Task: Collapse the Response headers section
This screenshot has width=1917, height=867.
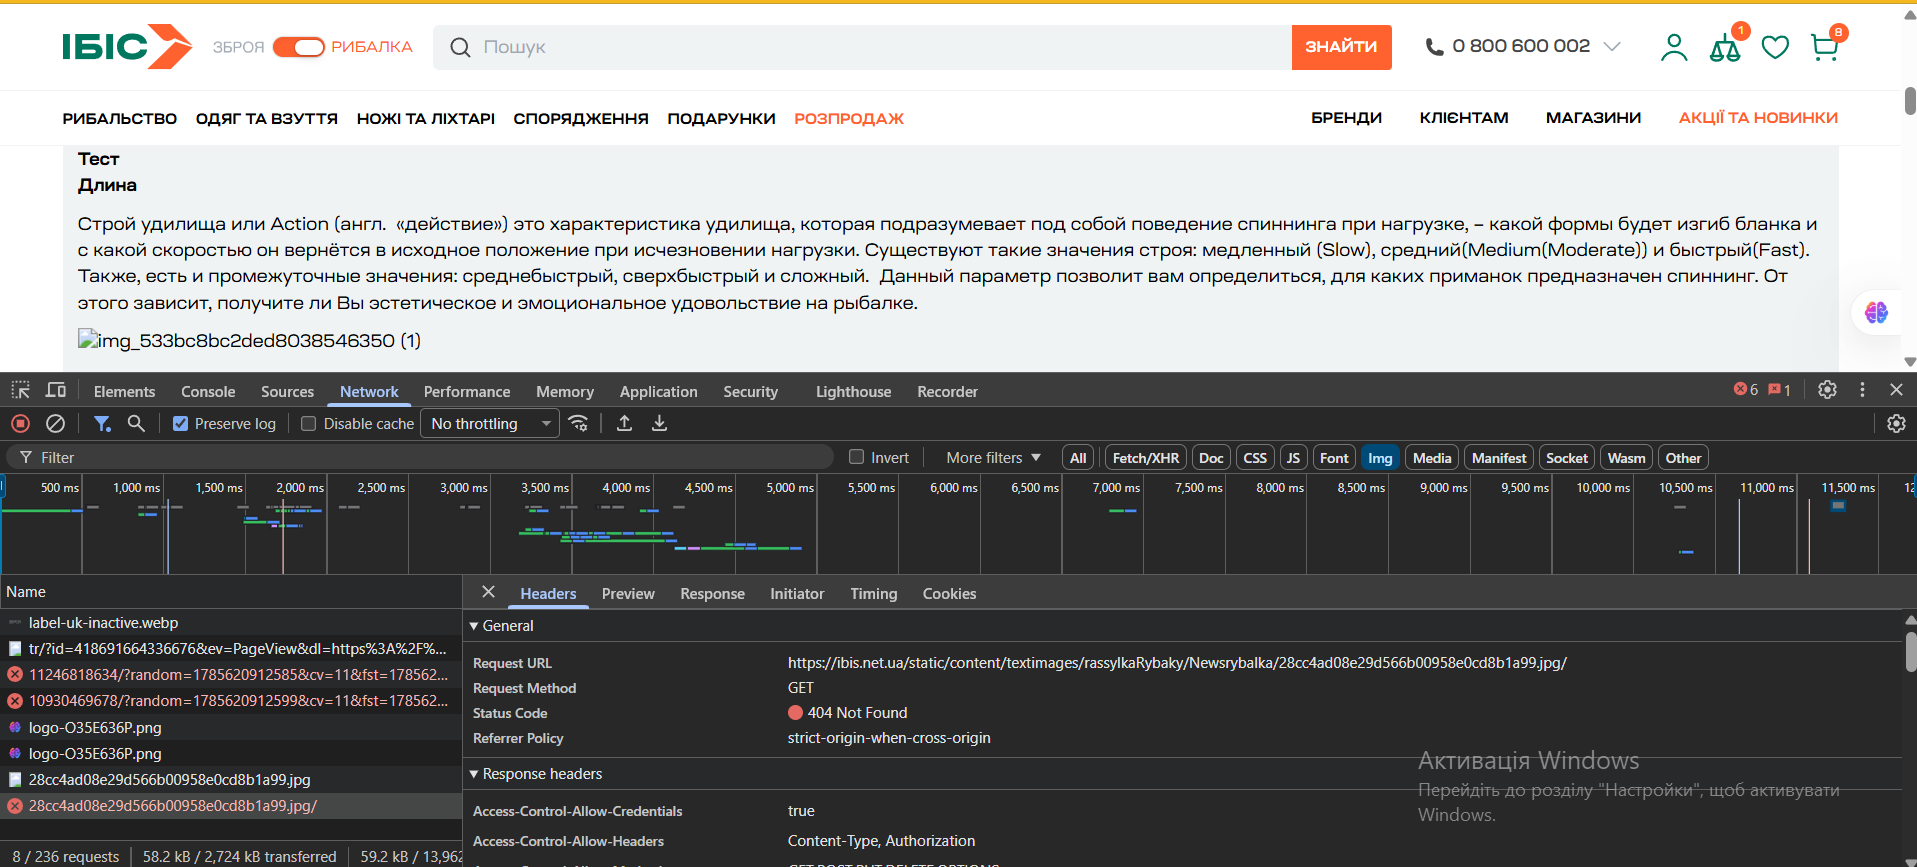Action: click(535, 774)
